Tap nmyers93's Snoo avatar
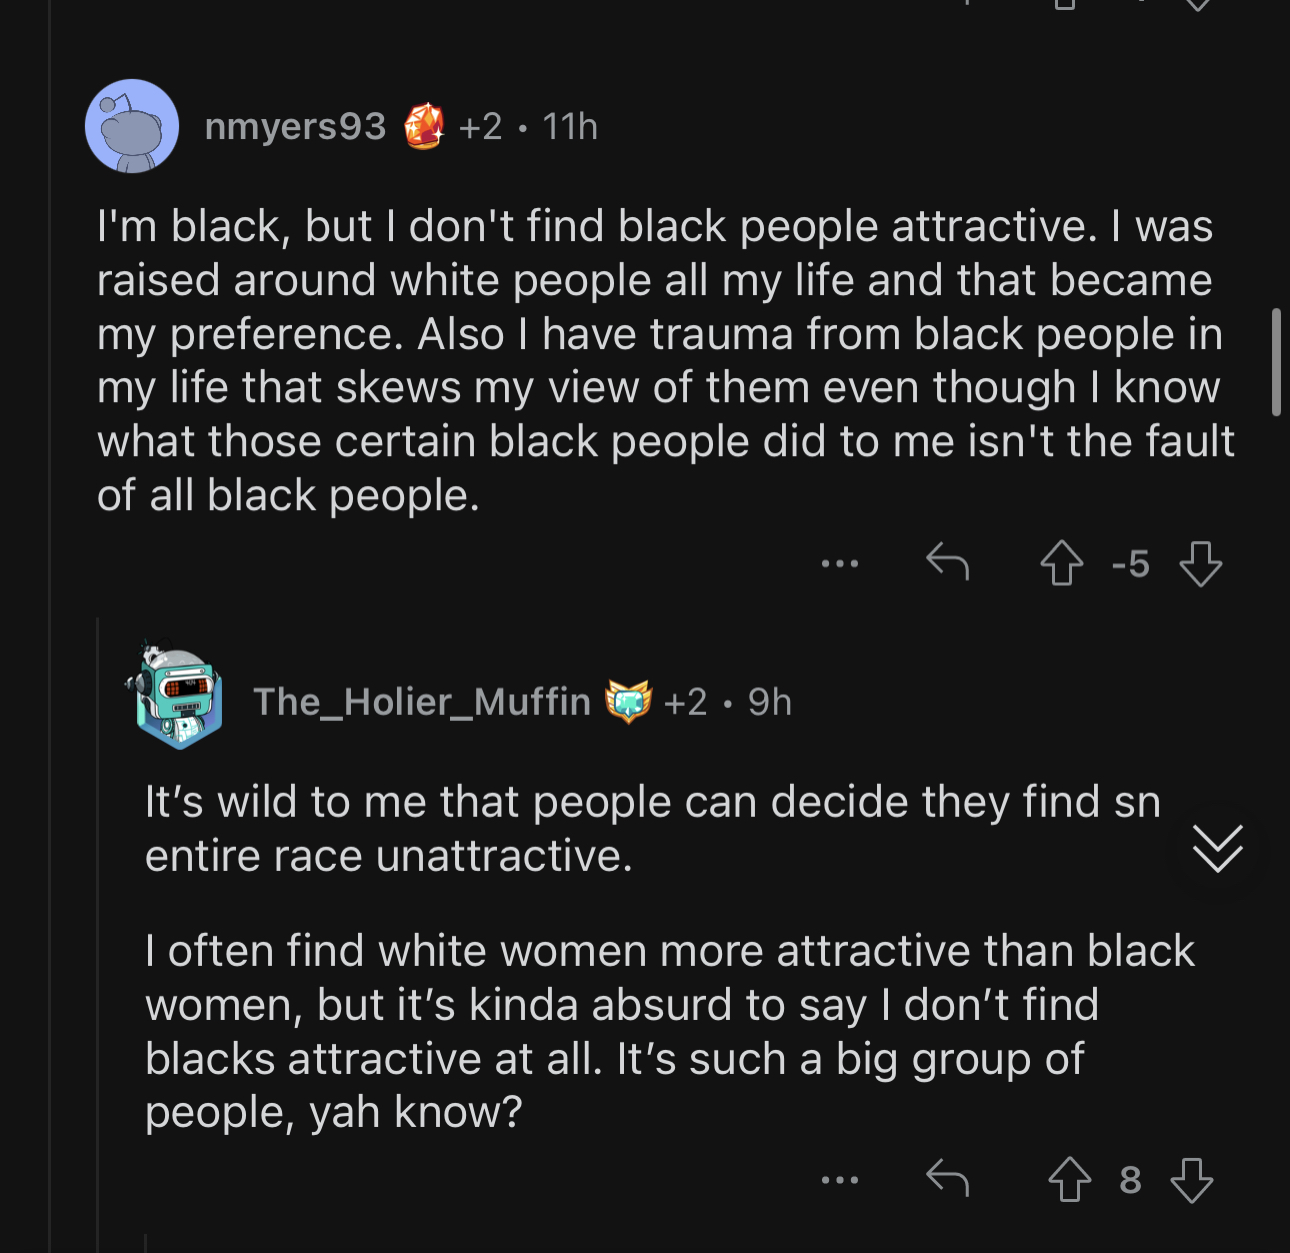The width and height of the screenshot is (1290, 1253). (132, 126)
